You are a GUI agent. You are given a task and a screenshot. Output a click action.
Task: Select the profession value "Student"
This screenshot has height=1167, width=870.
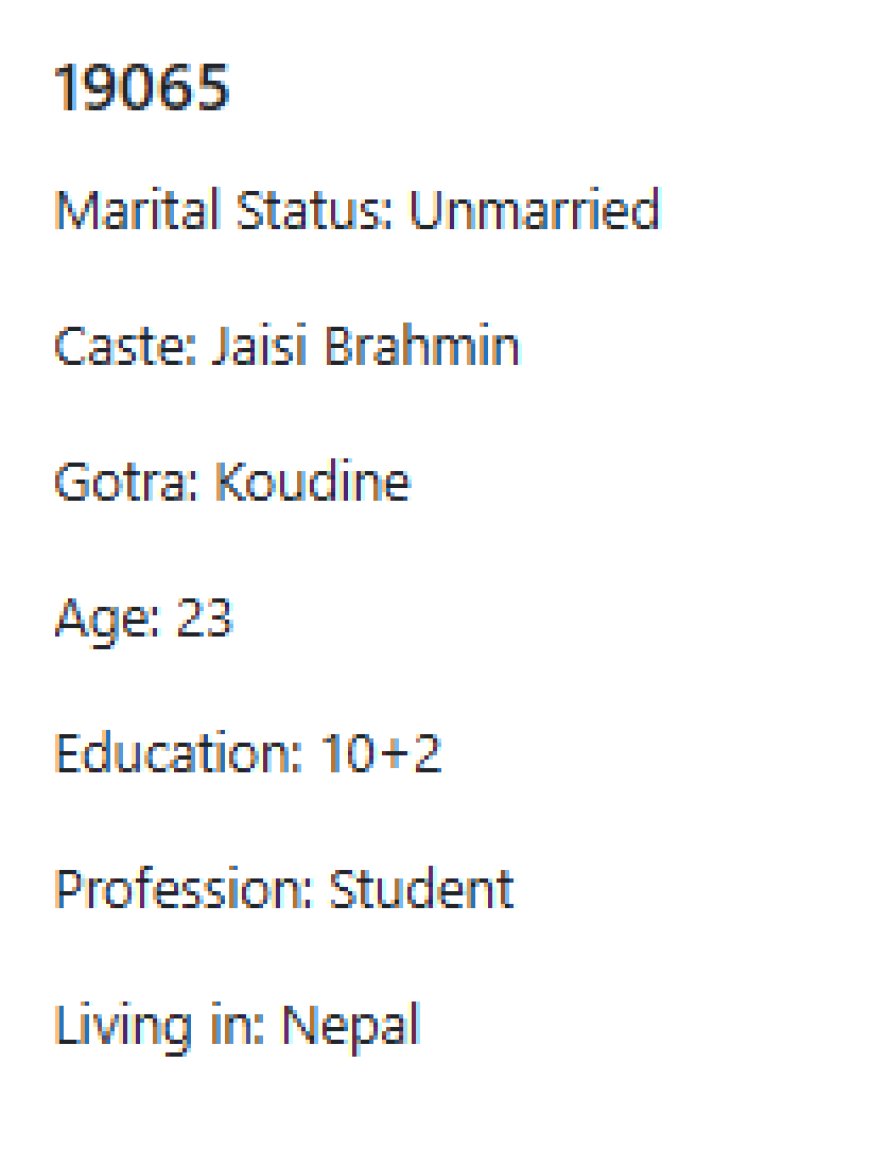click(x=421, y=890)
